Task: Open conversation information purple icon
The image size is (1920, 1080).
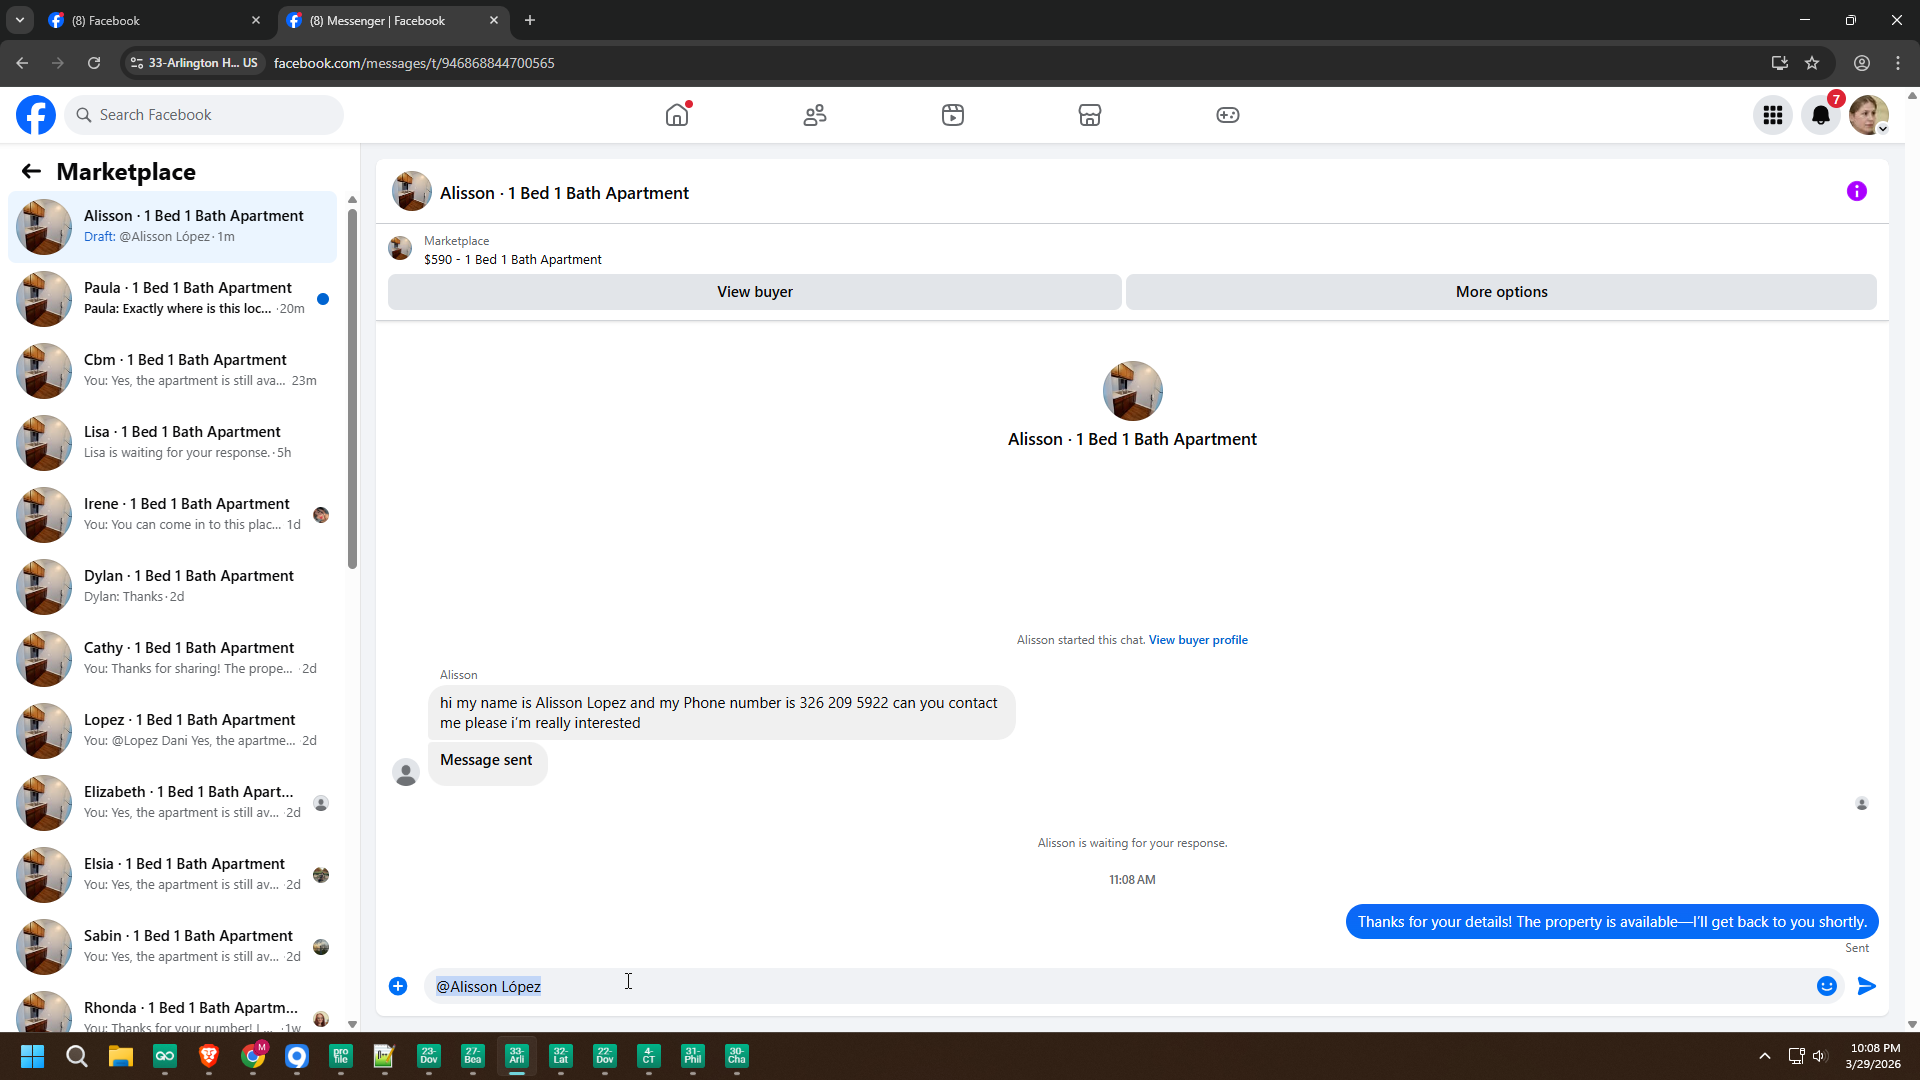Action: (x=1857, y=191)
